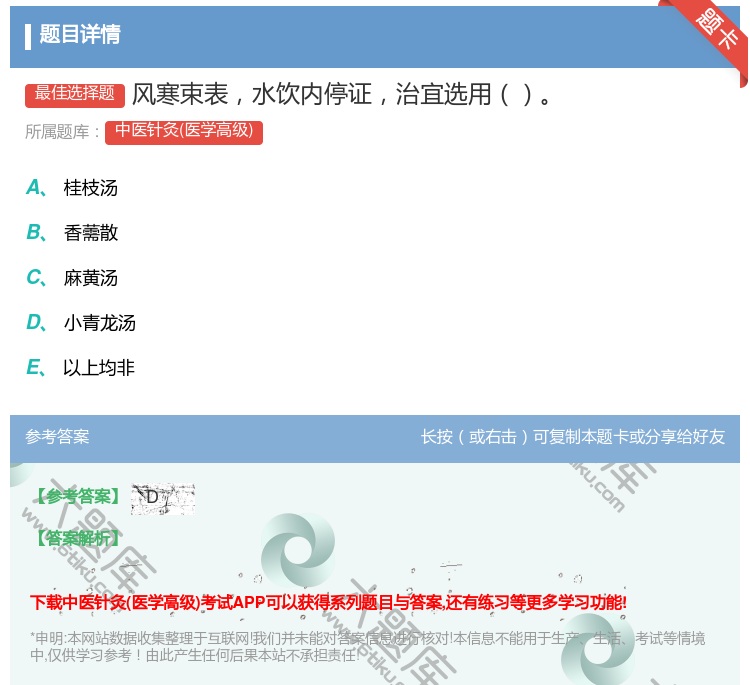Click the 【参考答案】 green label

[78, 497]
